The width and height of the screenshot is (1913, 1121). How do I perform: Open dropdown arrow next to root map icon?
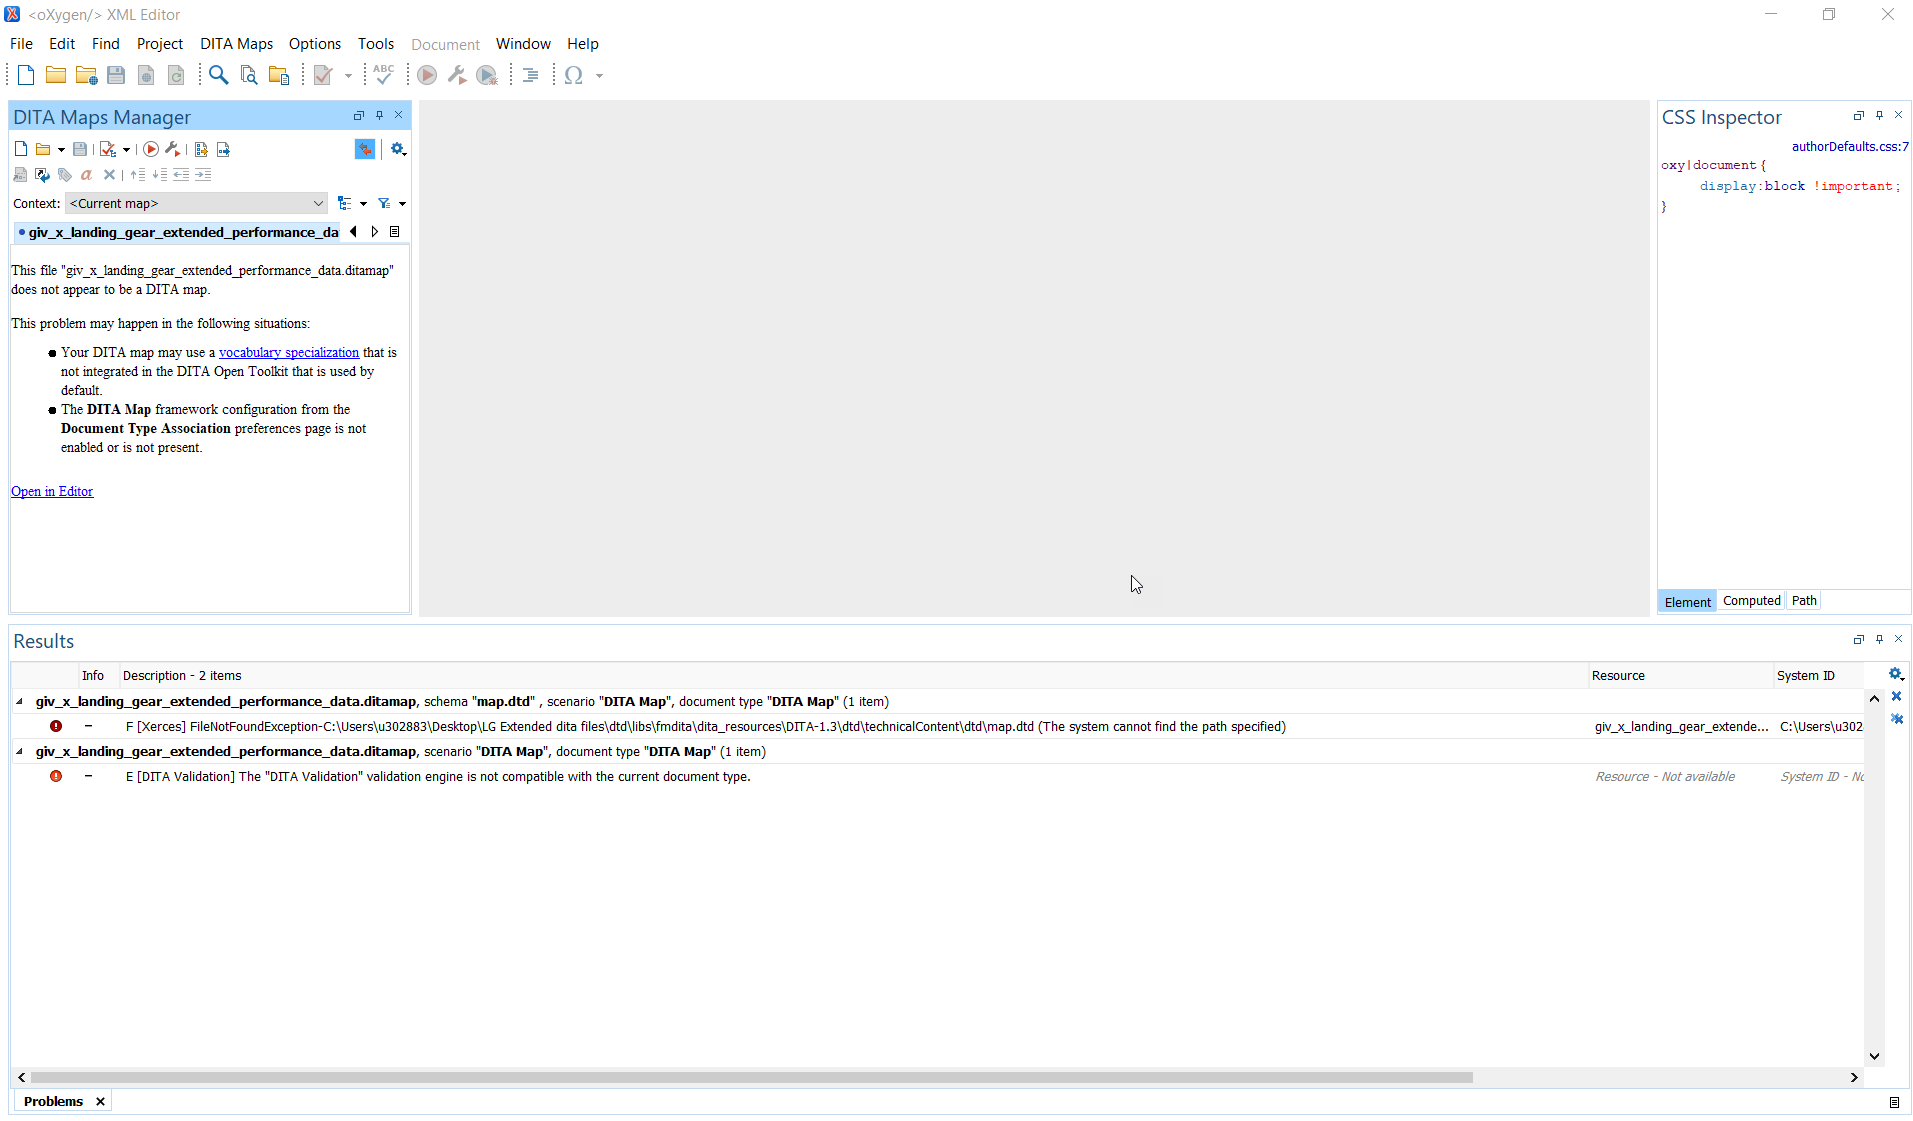point(363,204)
